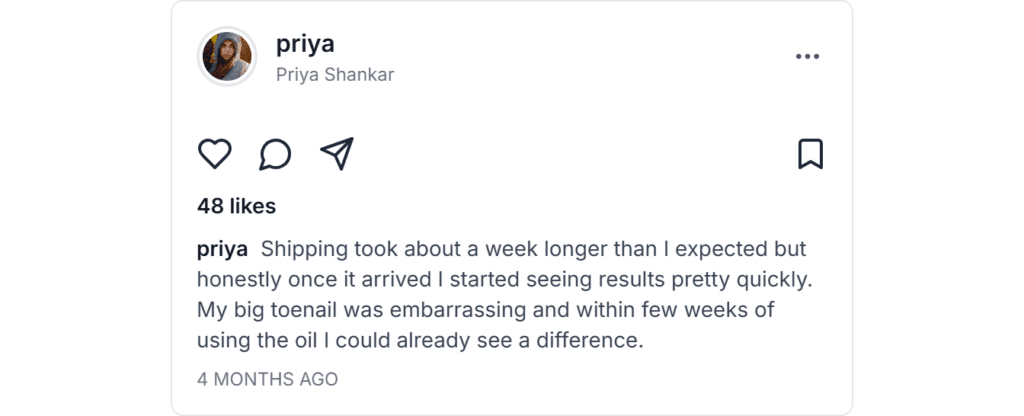Click bold priya username in the caption

(x=222, y=249)
